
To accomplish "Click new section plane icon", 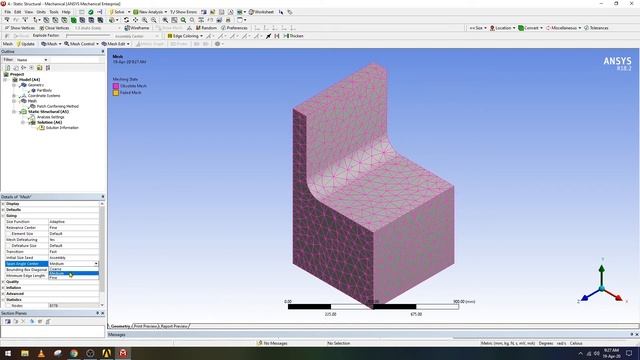I will click(7, 321).
